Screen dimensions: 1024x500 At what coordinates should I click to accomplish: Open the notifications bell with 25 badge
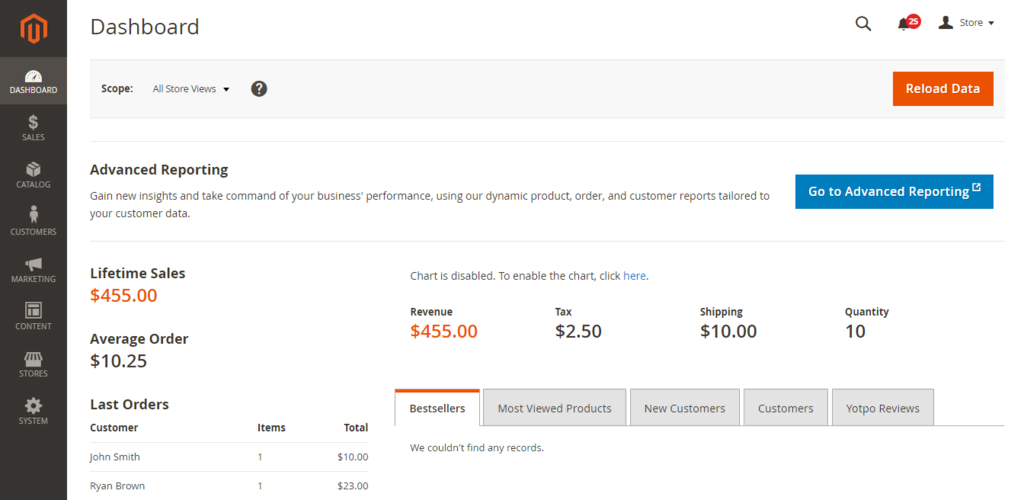coord(904,23)
